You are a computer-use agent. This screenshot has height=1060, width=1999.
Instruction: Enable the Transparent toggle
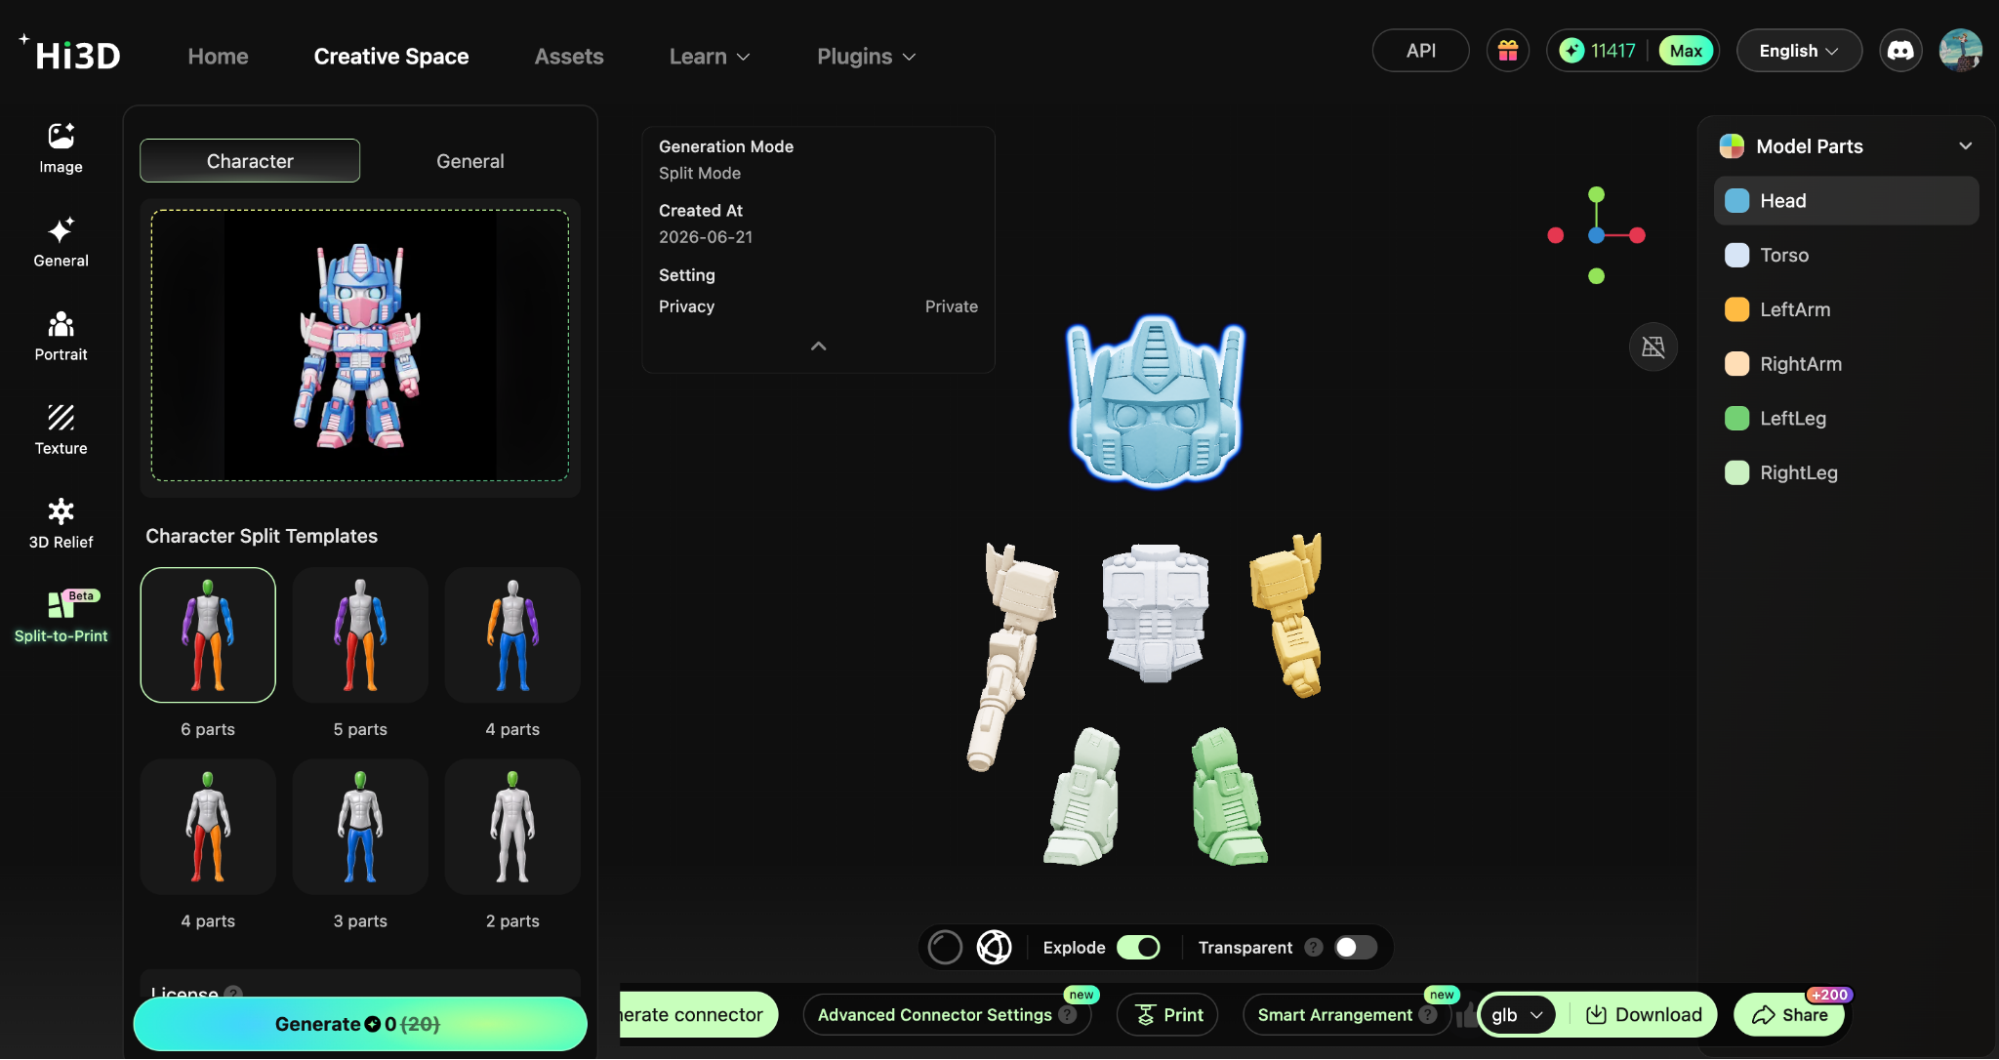pyautogui.click(x=1356, y=947)
